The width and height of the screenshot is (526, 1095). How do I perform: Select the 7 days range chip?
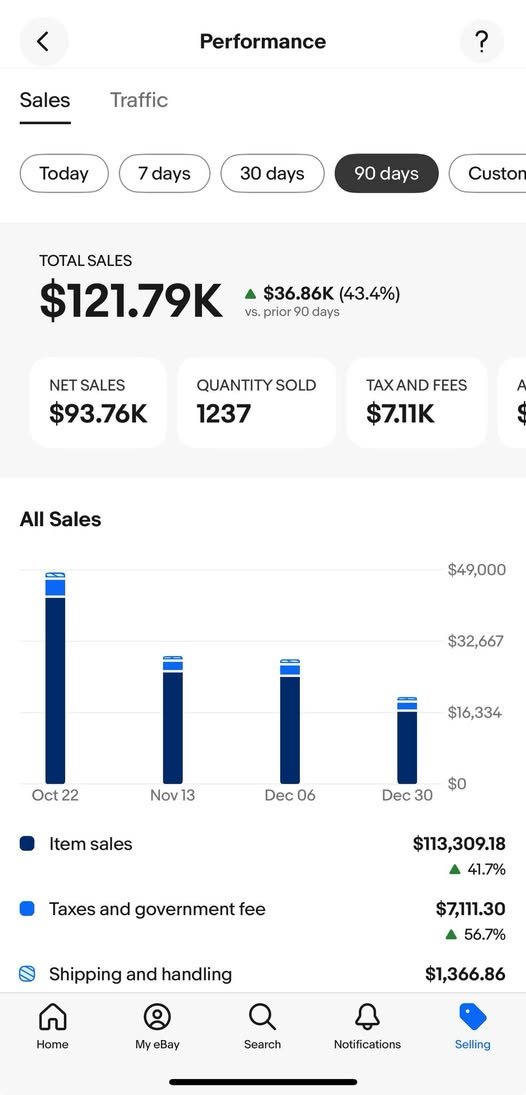pyautogui.click(x=165, y=173)
